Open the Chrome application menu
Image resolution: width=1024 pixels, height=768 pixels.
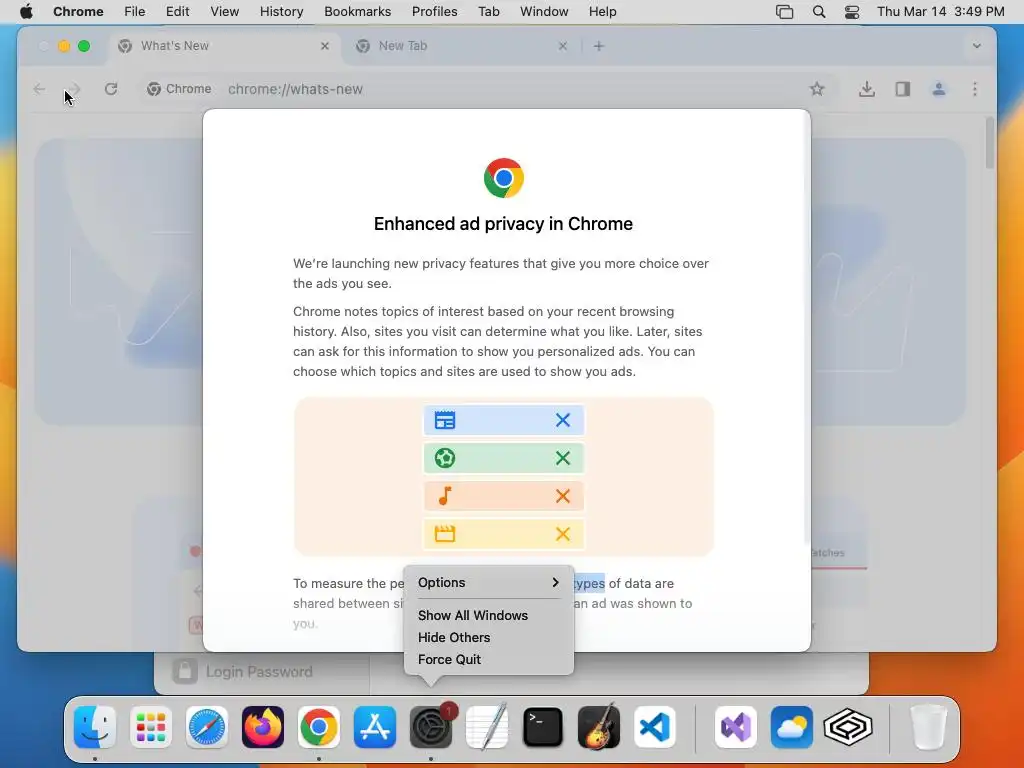(78, 12)
